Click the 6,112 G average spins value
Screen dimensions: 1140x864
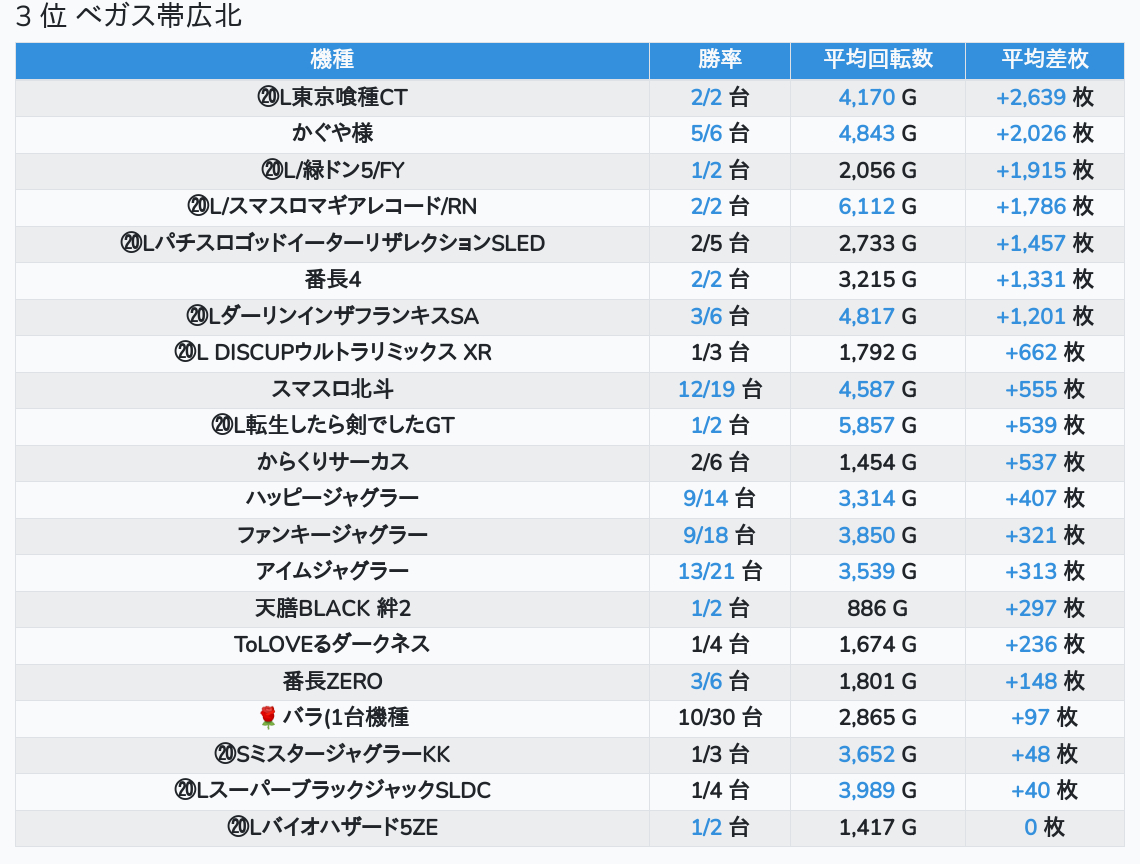[x=878, y=207]
